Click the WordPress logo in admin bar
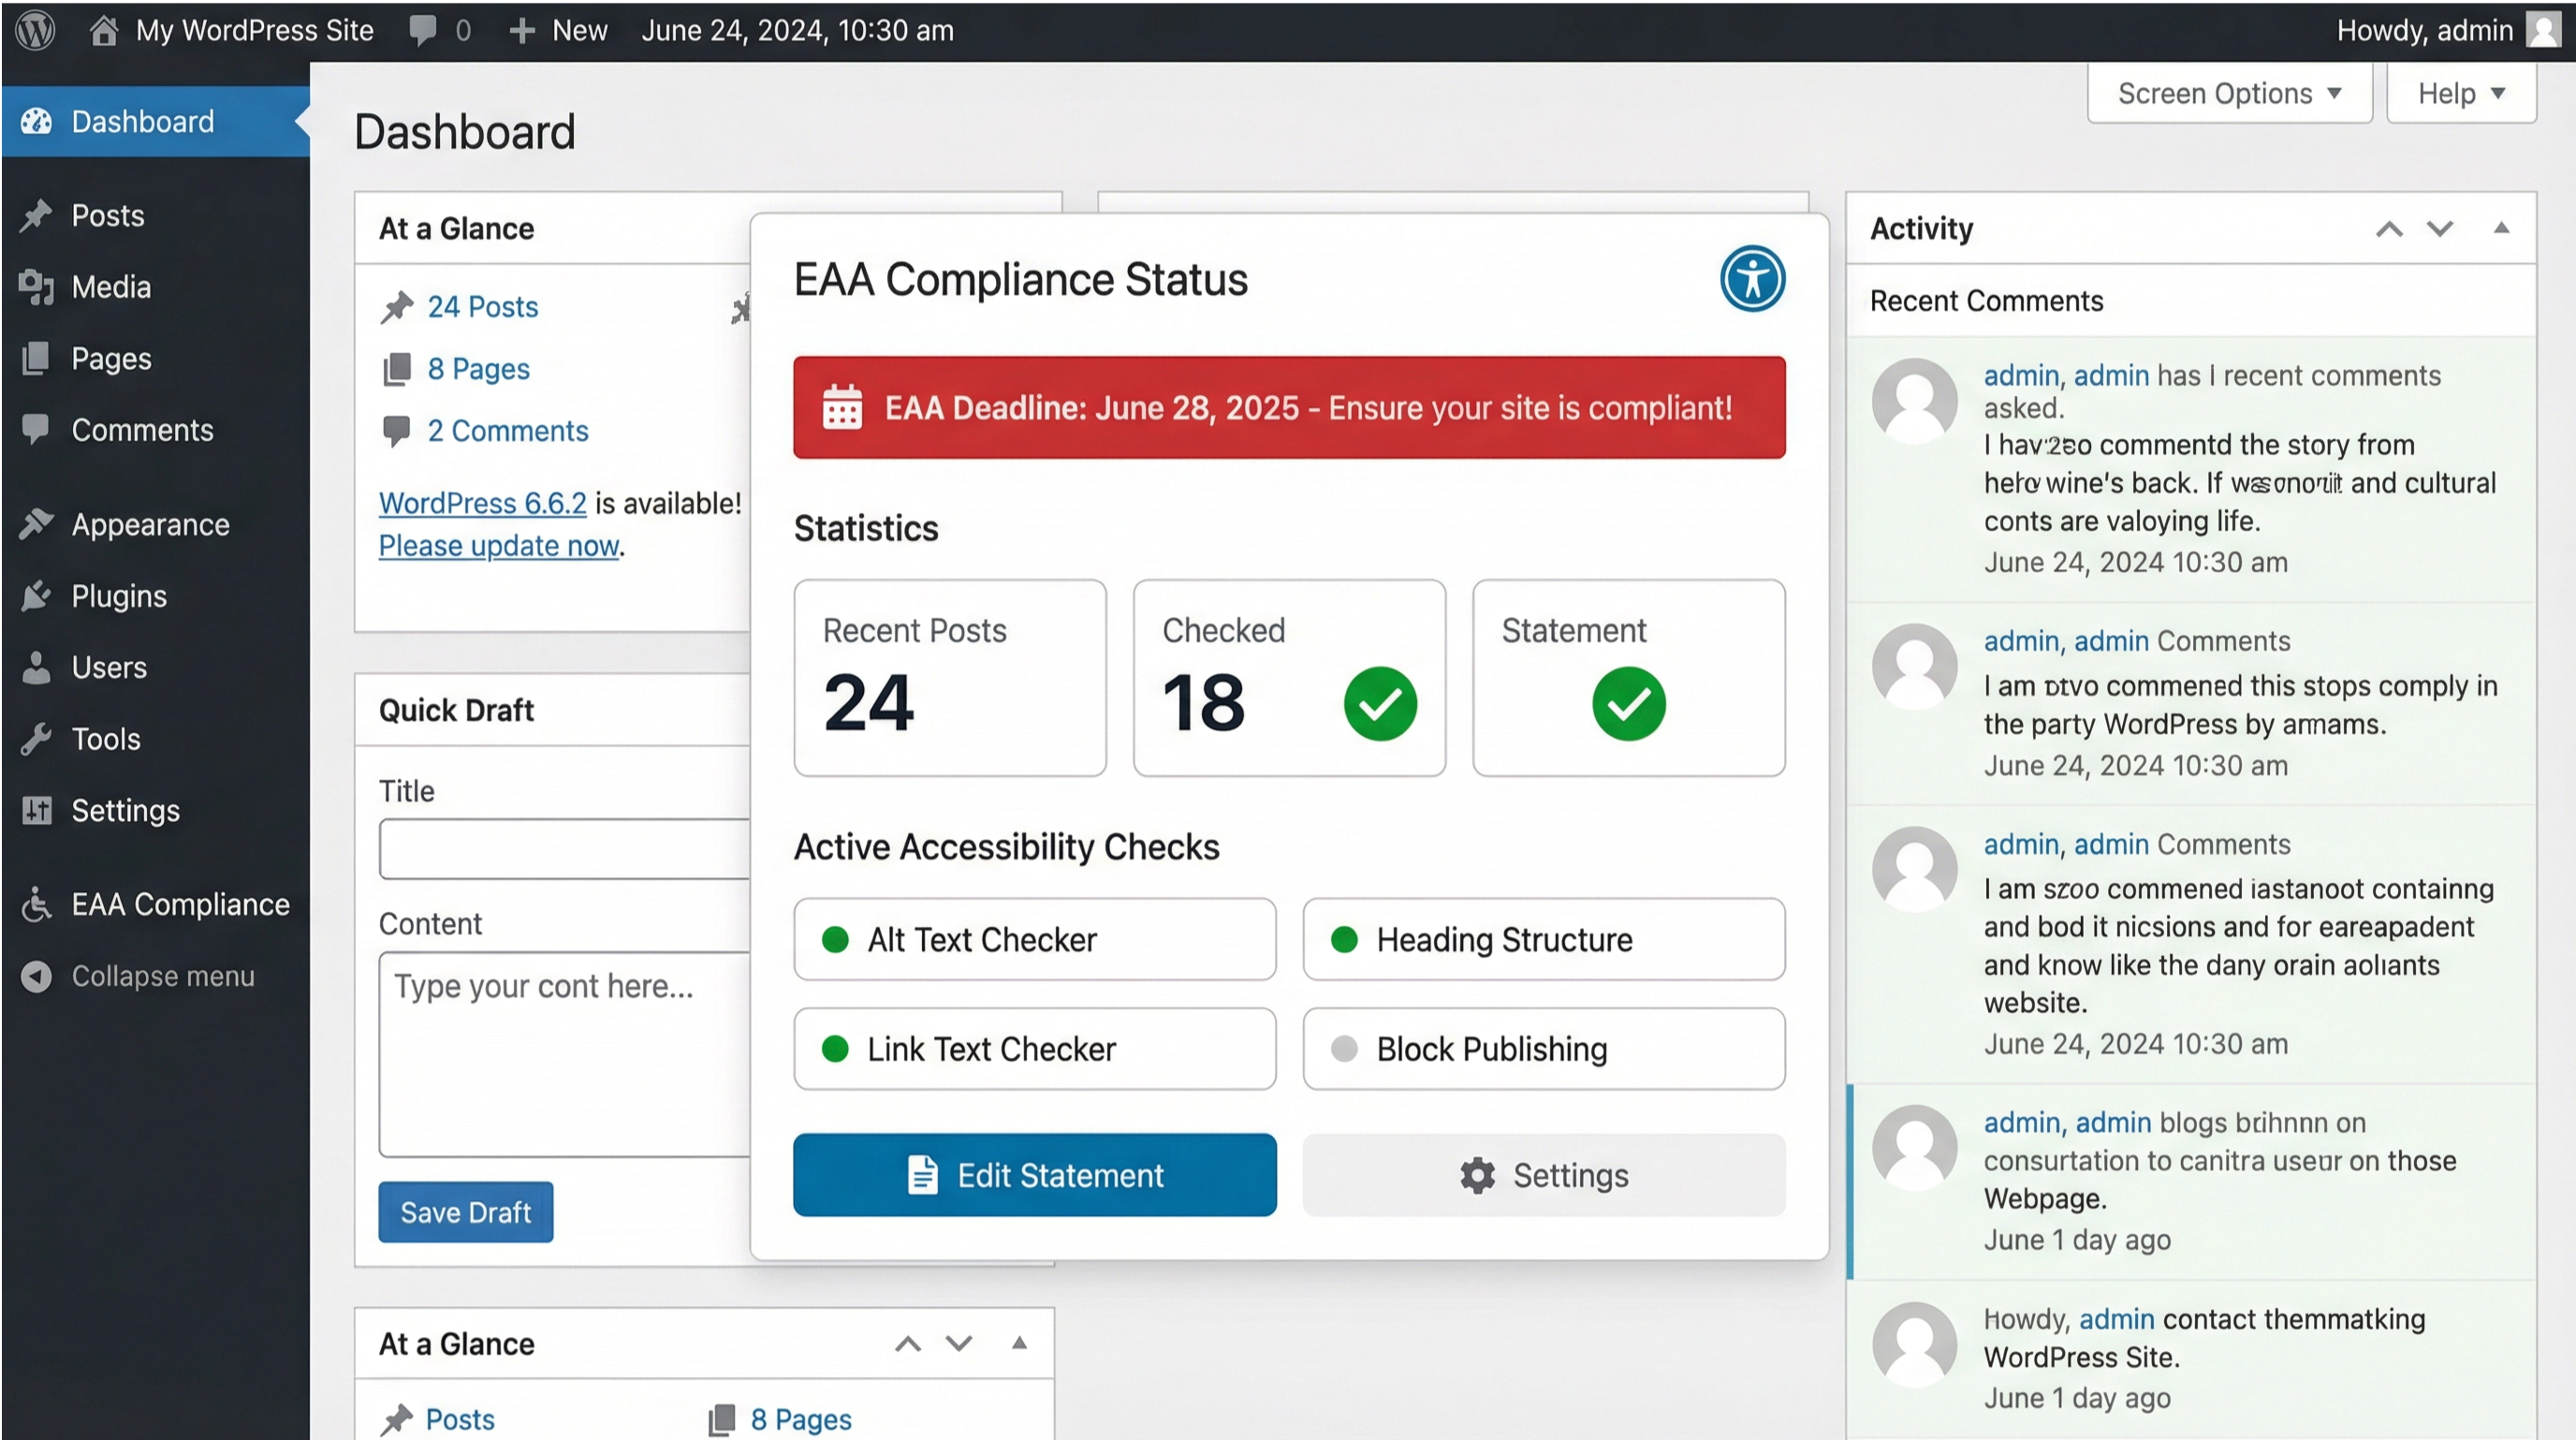Image resolution: width=2576 pixels, height=1440 pixels. click(35, 30)
